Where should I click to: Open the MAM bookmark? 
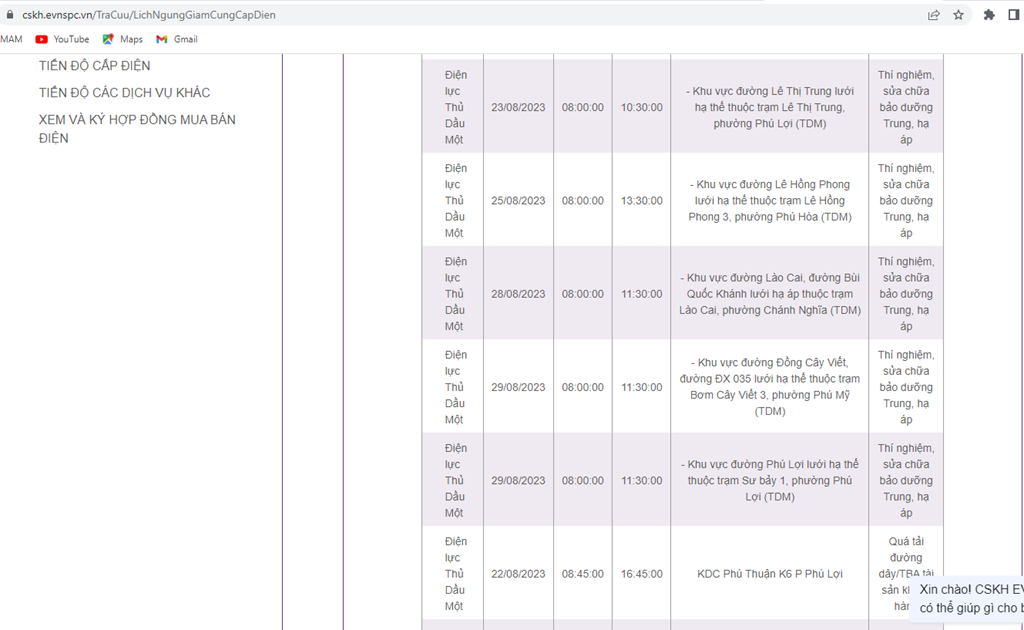click(x=11, y=39)
